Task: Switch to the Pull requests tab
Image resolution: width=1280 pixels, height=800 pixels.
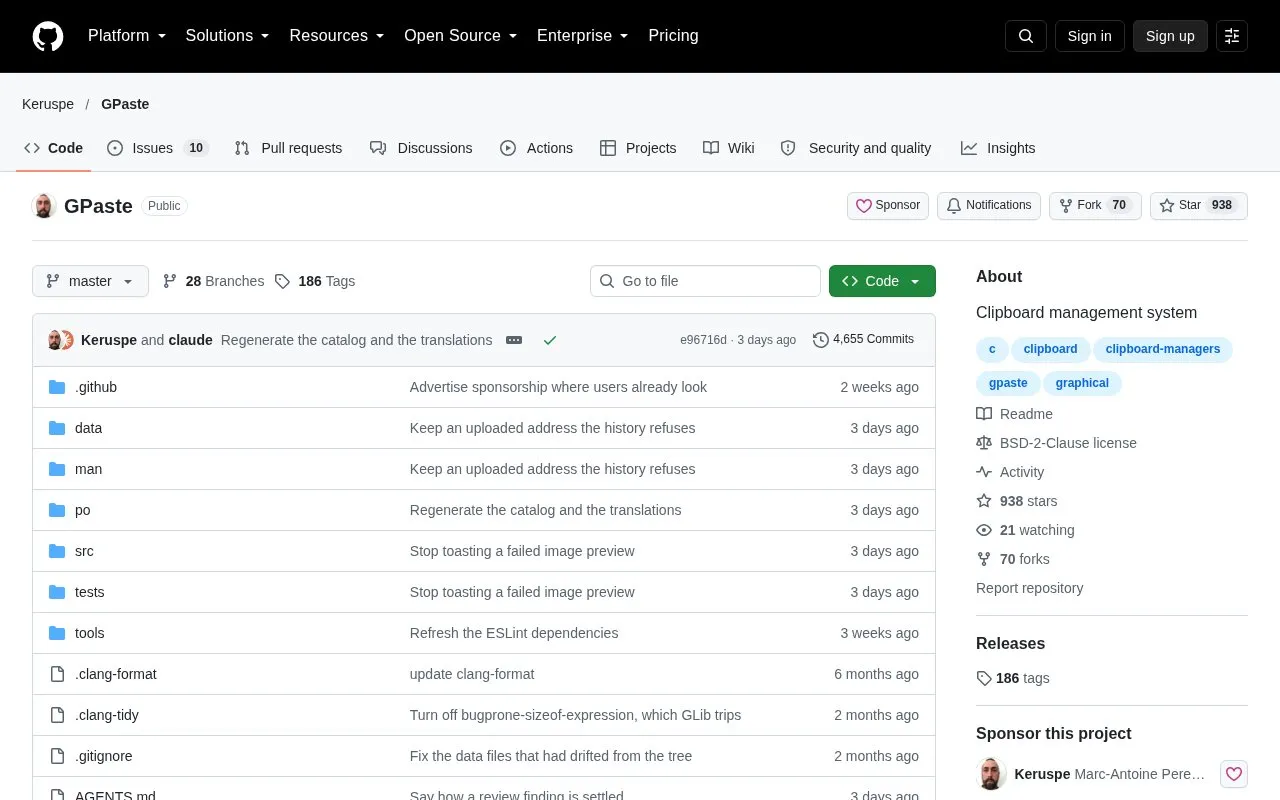Action: point(288,148)
